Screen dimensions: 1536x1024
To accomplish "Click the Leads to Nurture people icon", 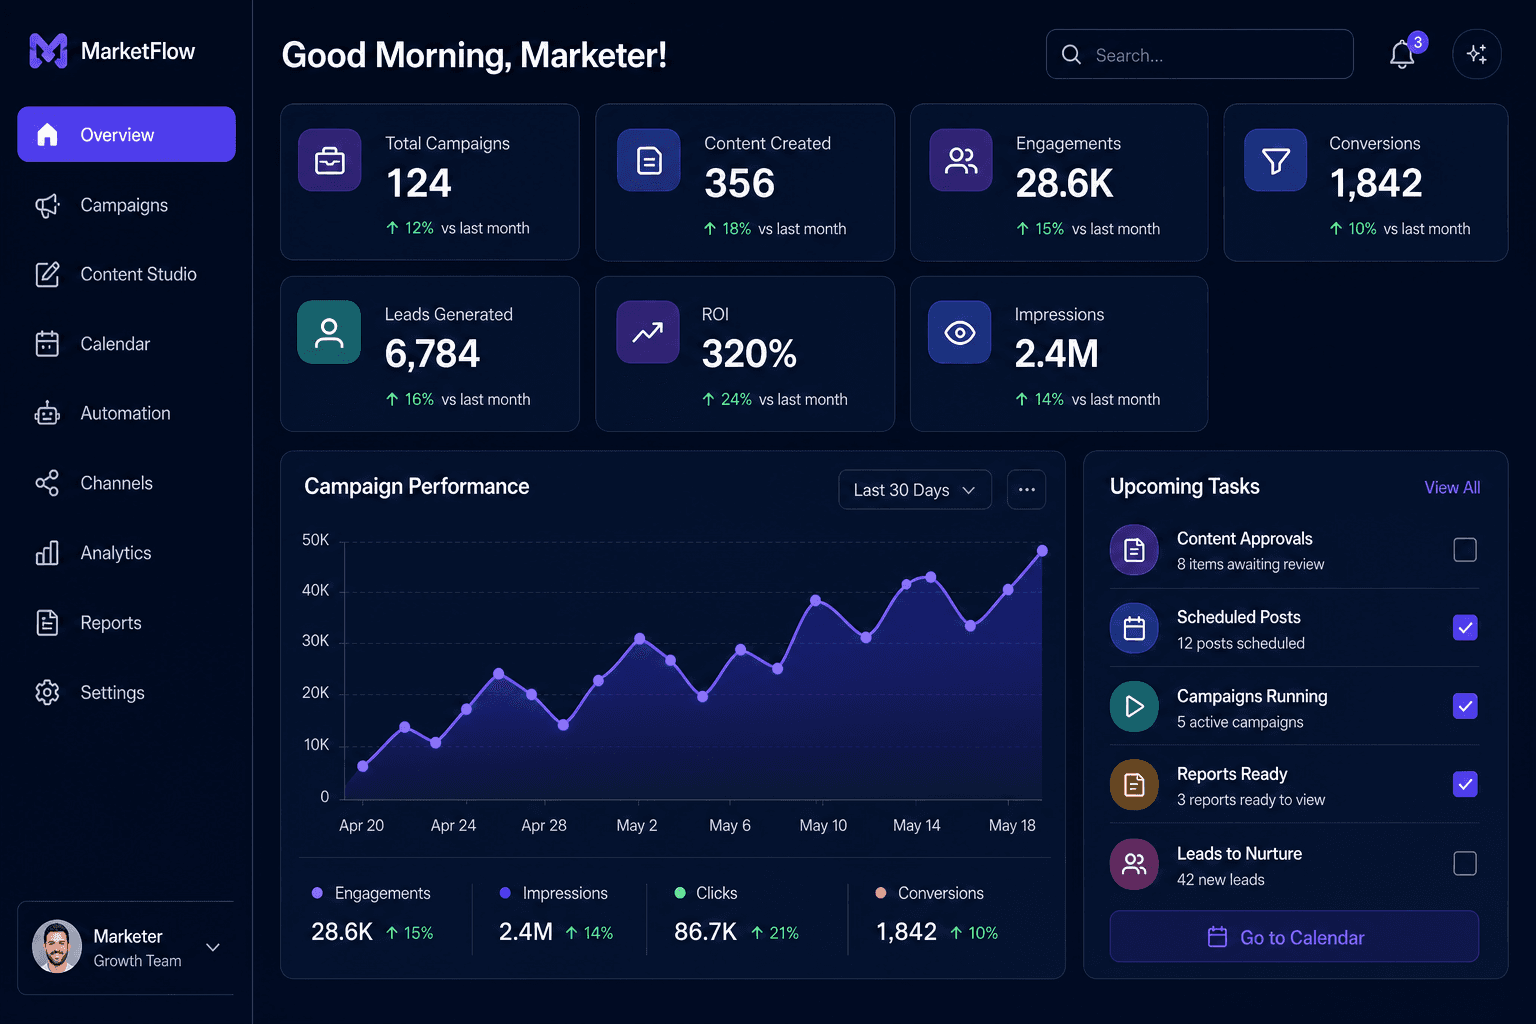I will [x=1134, y=864].
